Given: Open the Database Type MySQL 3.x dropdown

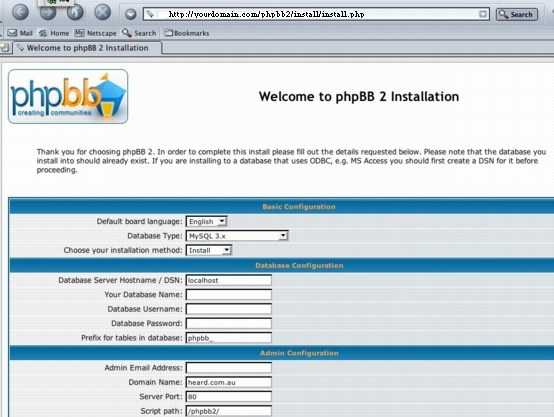Looking at the screenshot, I should 237,236.
